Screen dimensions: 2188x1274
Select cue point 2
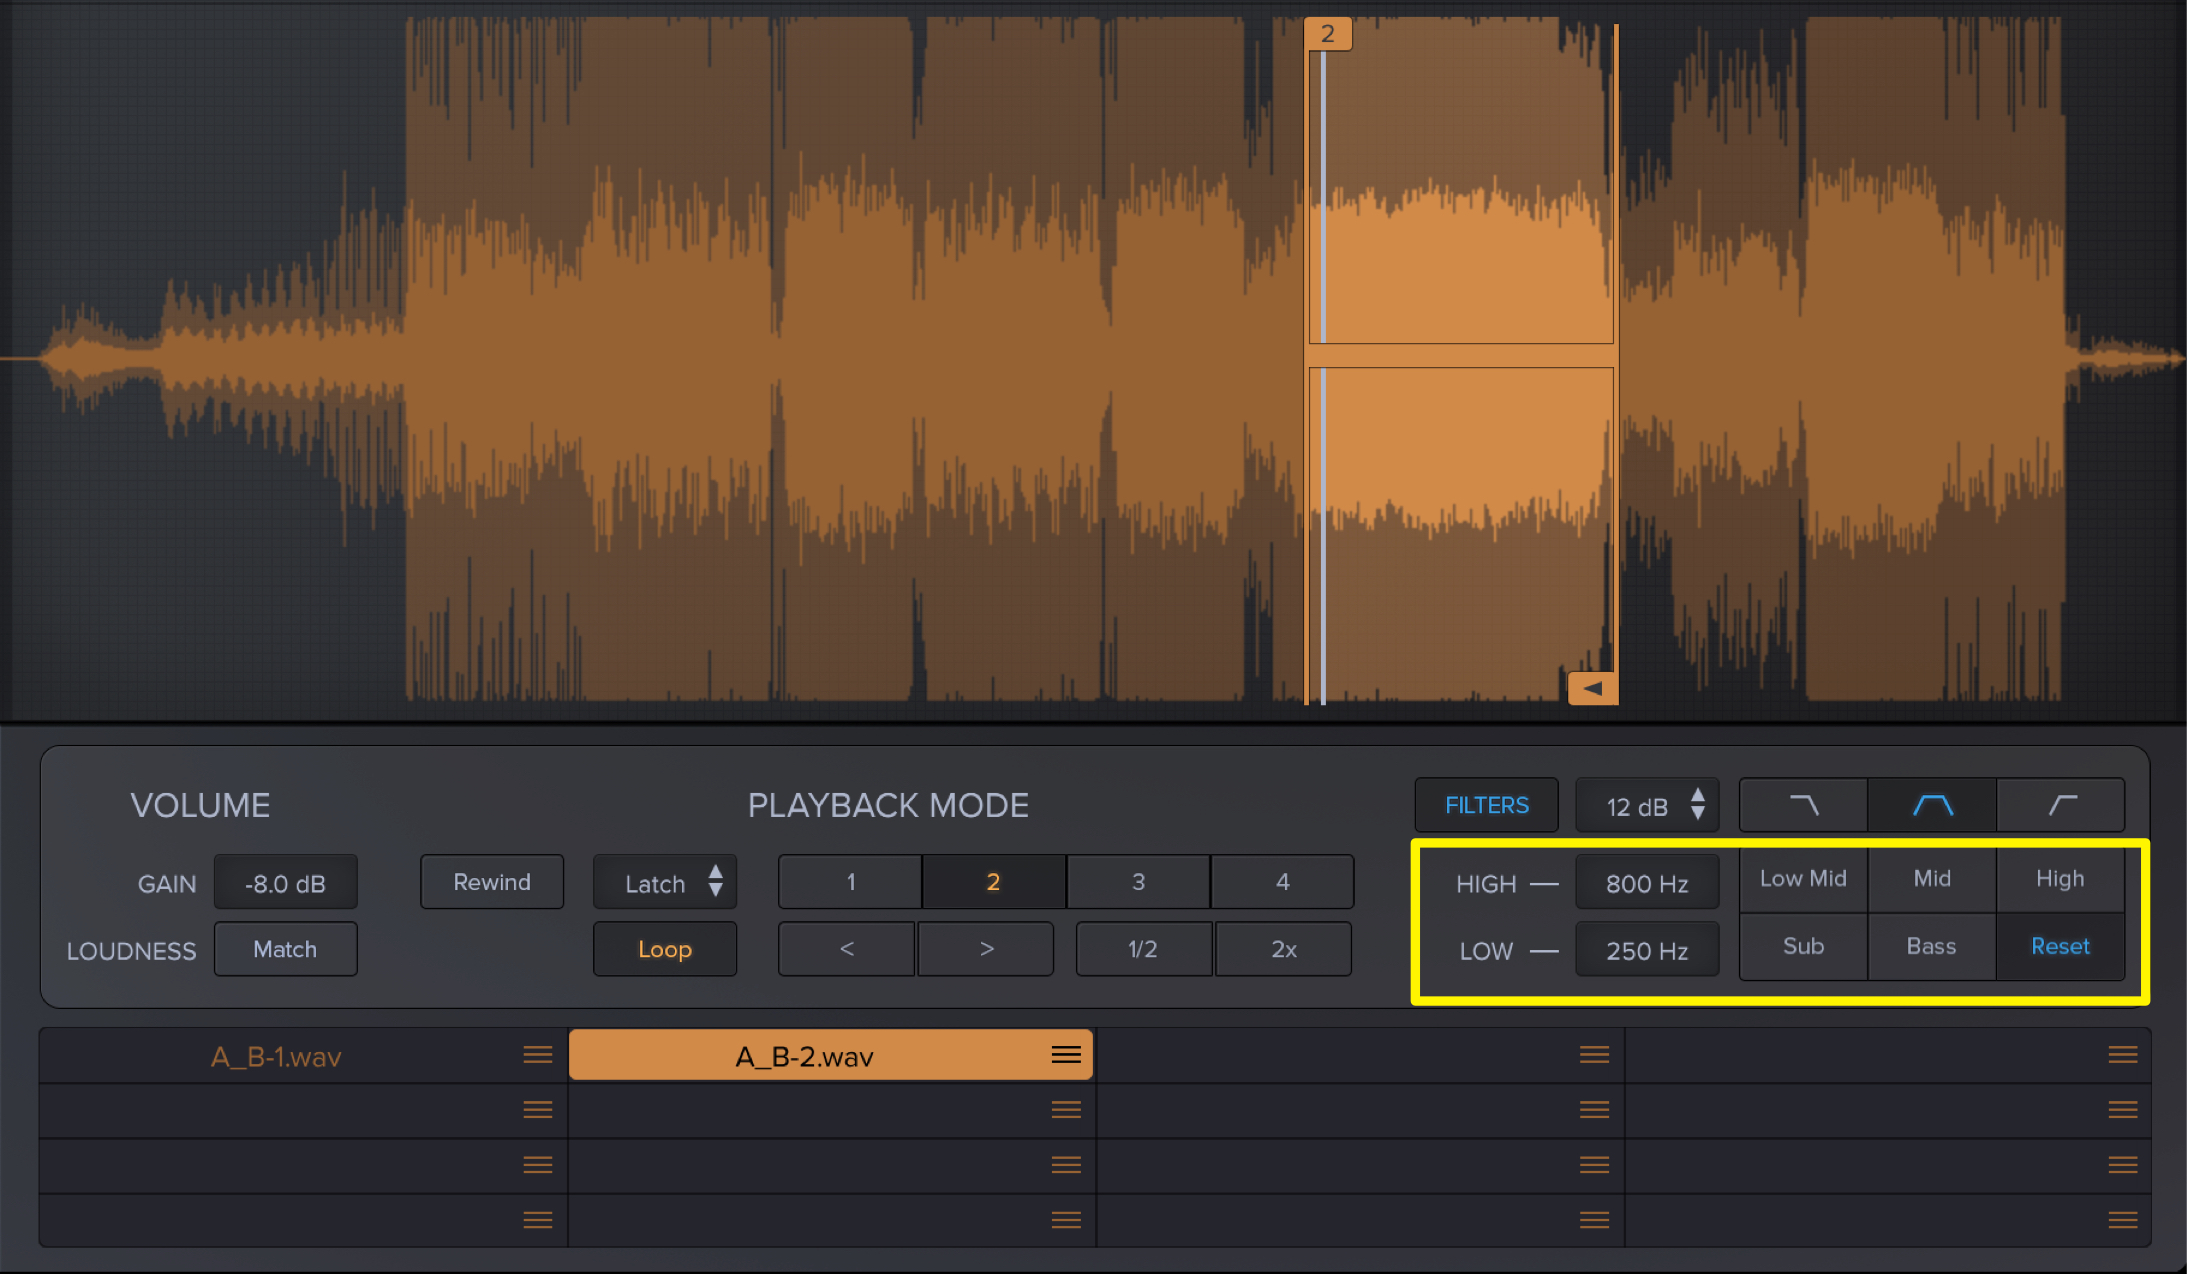click(994, 882)
